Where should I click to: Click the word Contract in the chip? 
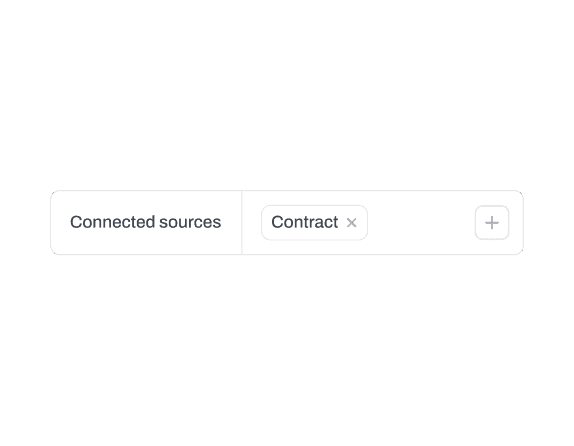coord(305,222)
